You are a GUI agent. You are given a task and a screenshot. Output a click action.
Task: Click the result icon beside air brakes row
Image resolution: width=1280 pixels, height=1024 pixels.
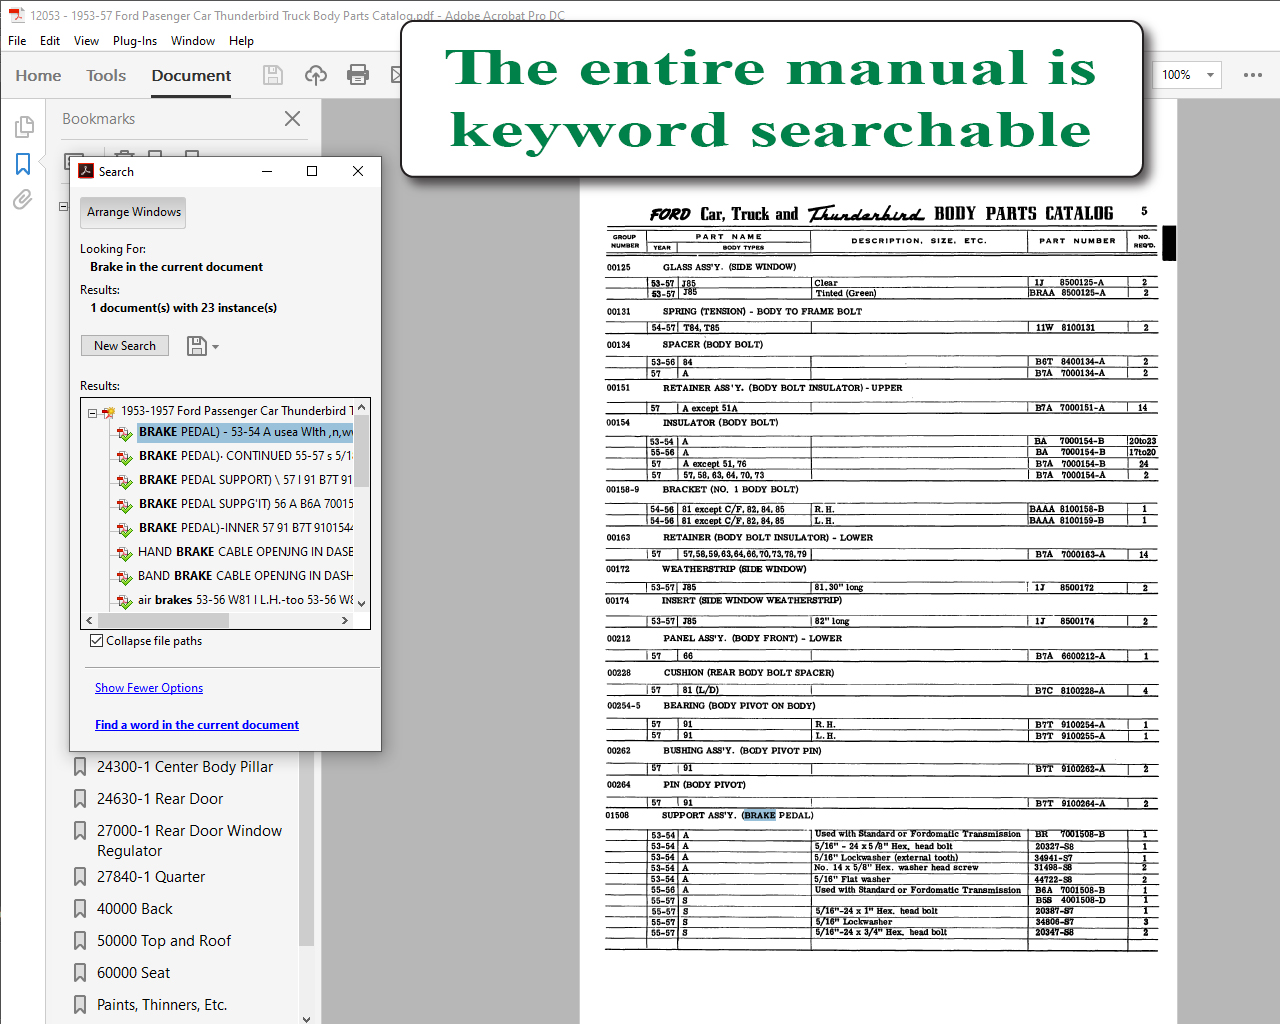[125, 601]
